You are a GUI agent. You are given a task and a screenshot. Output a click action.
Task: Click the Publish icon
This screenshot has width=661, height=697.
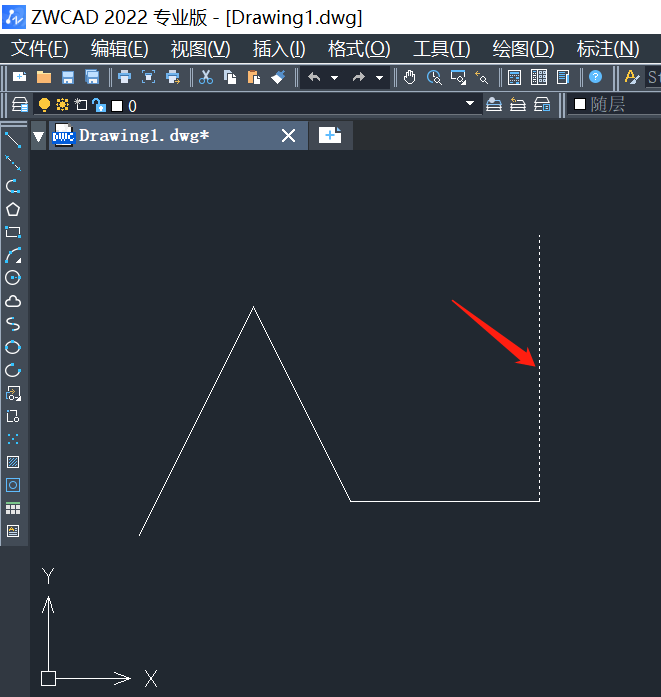[x=173, y=77]
